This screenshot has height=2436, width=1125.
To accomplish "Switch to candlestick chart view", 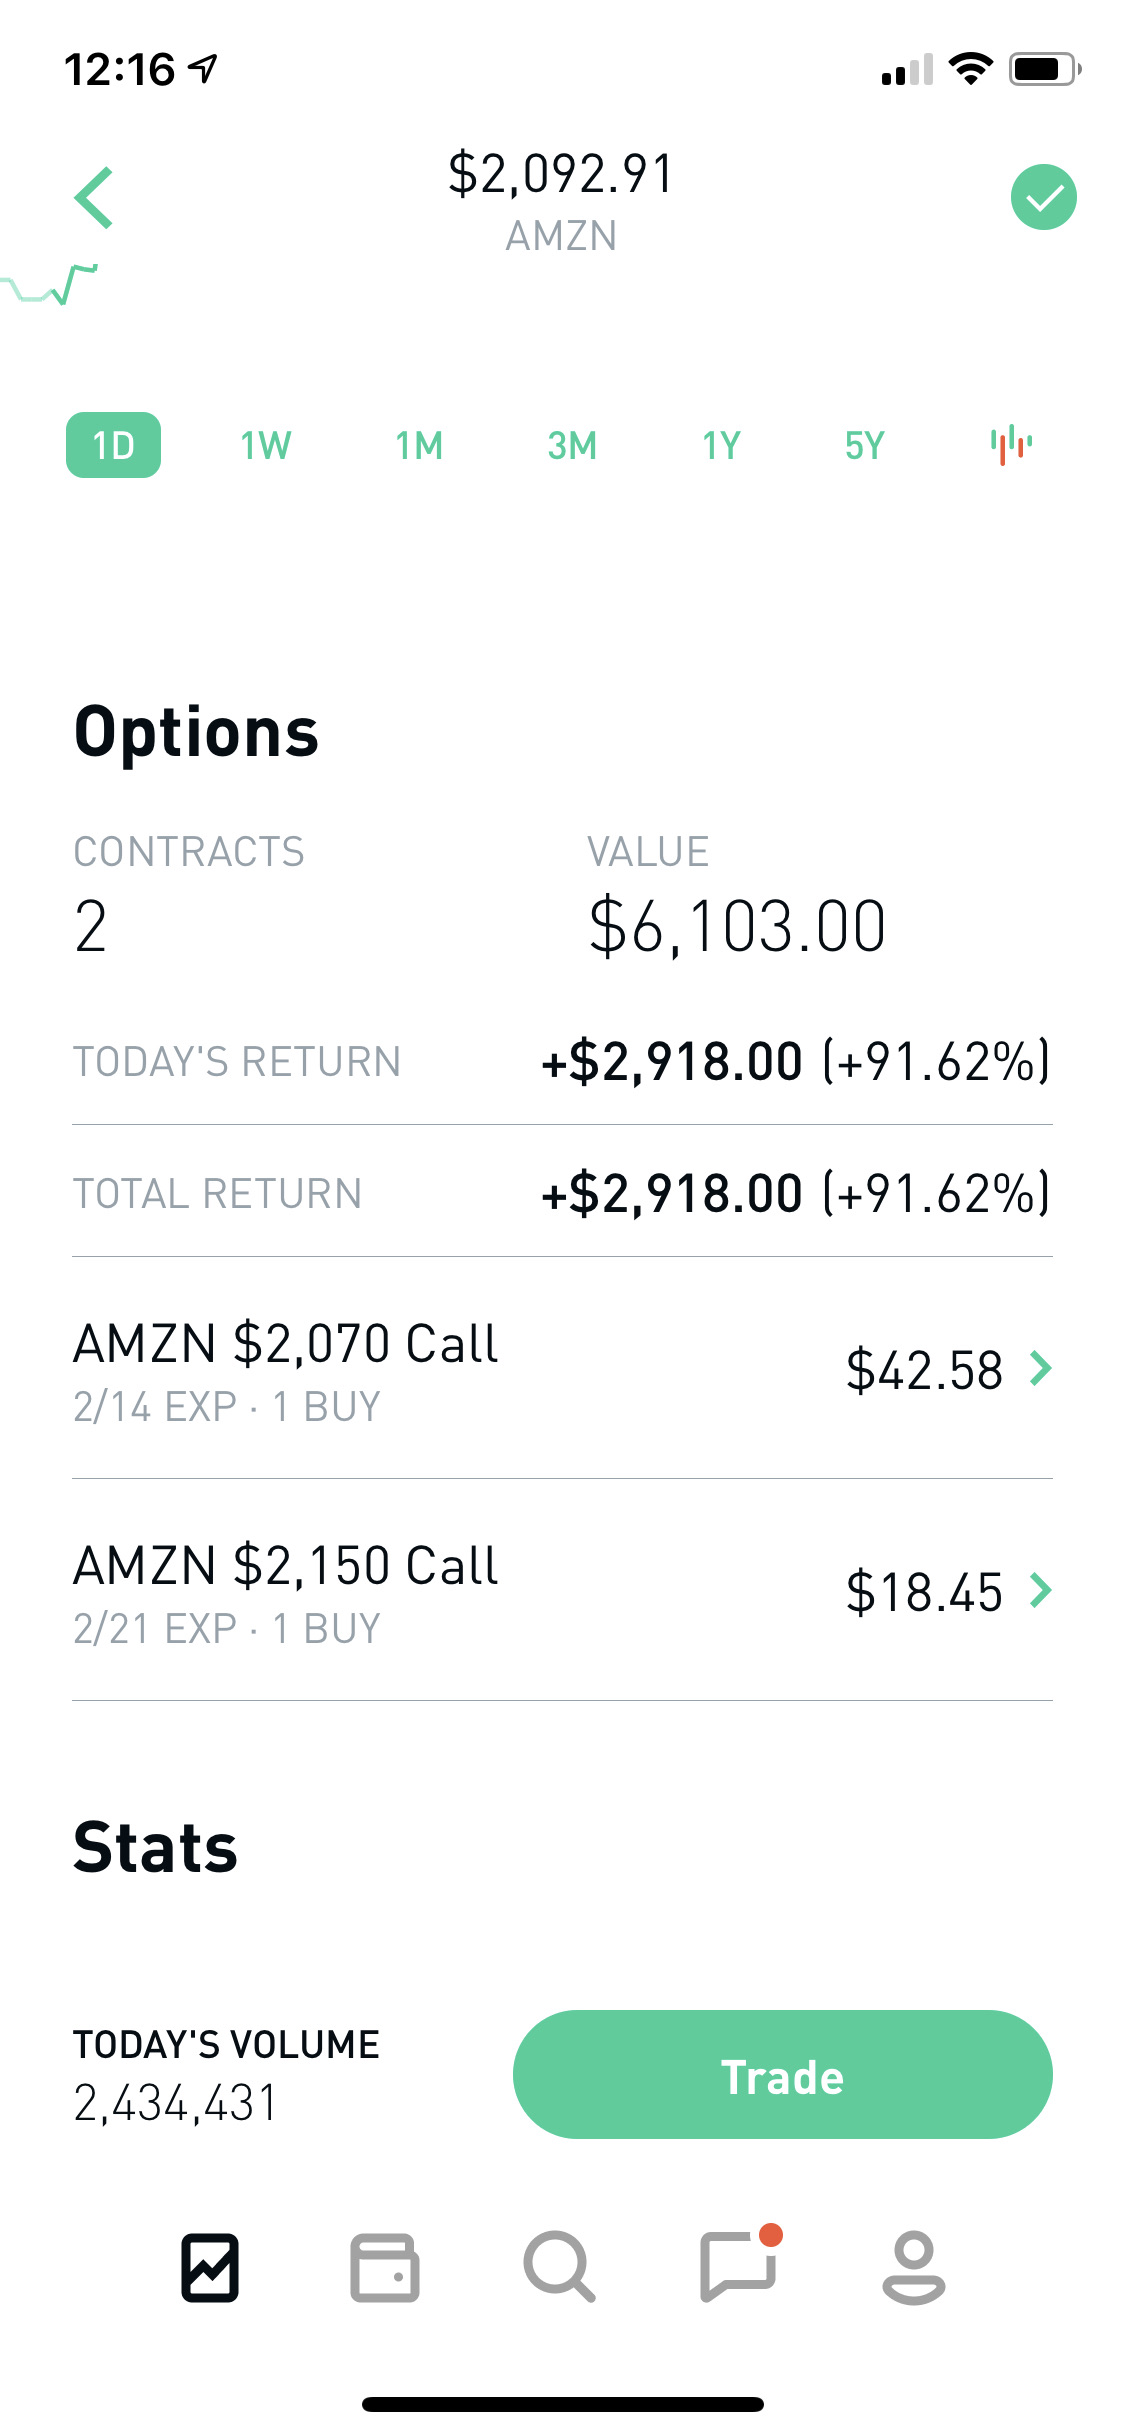I will tap(1011, 445).
